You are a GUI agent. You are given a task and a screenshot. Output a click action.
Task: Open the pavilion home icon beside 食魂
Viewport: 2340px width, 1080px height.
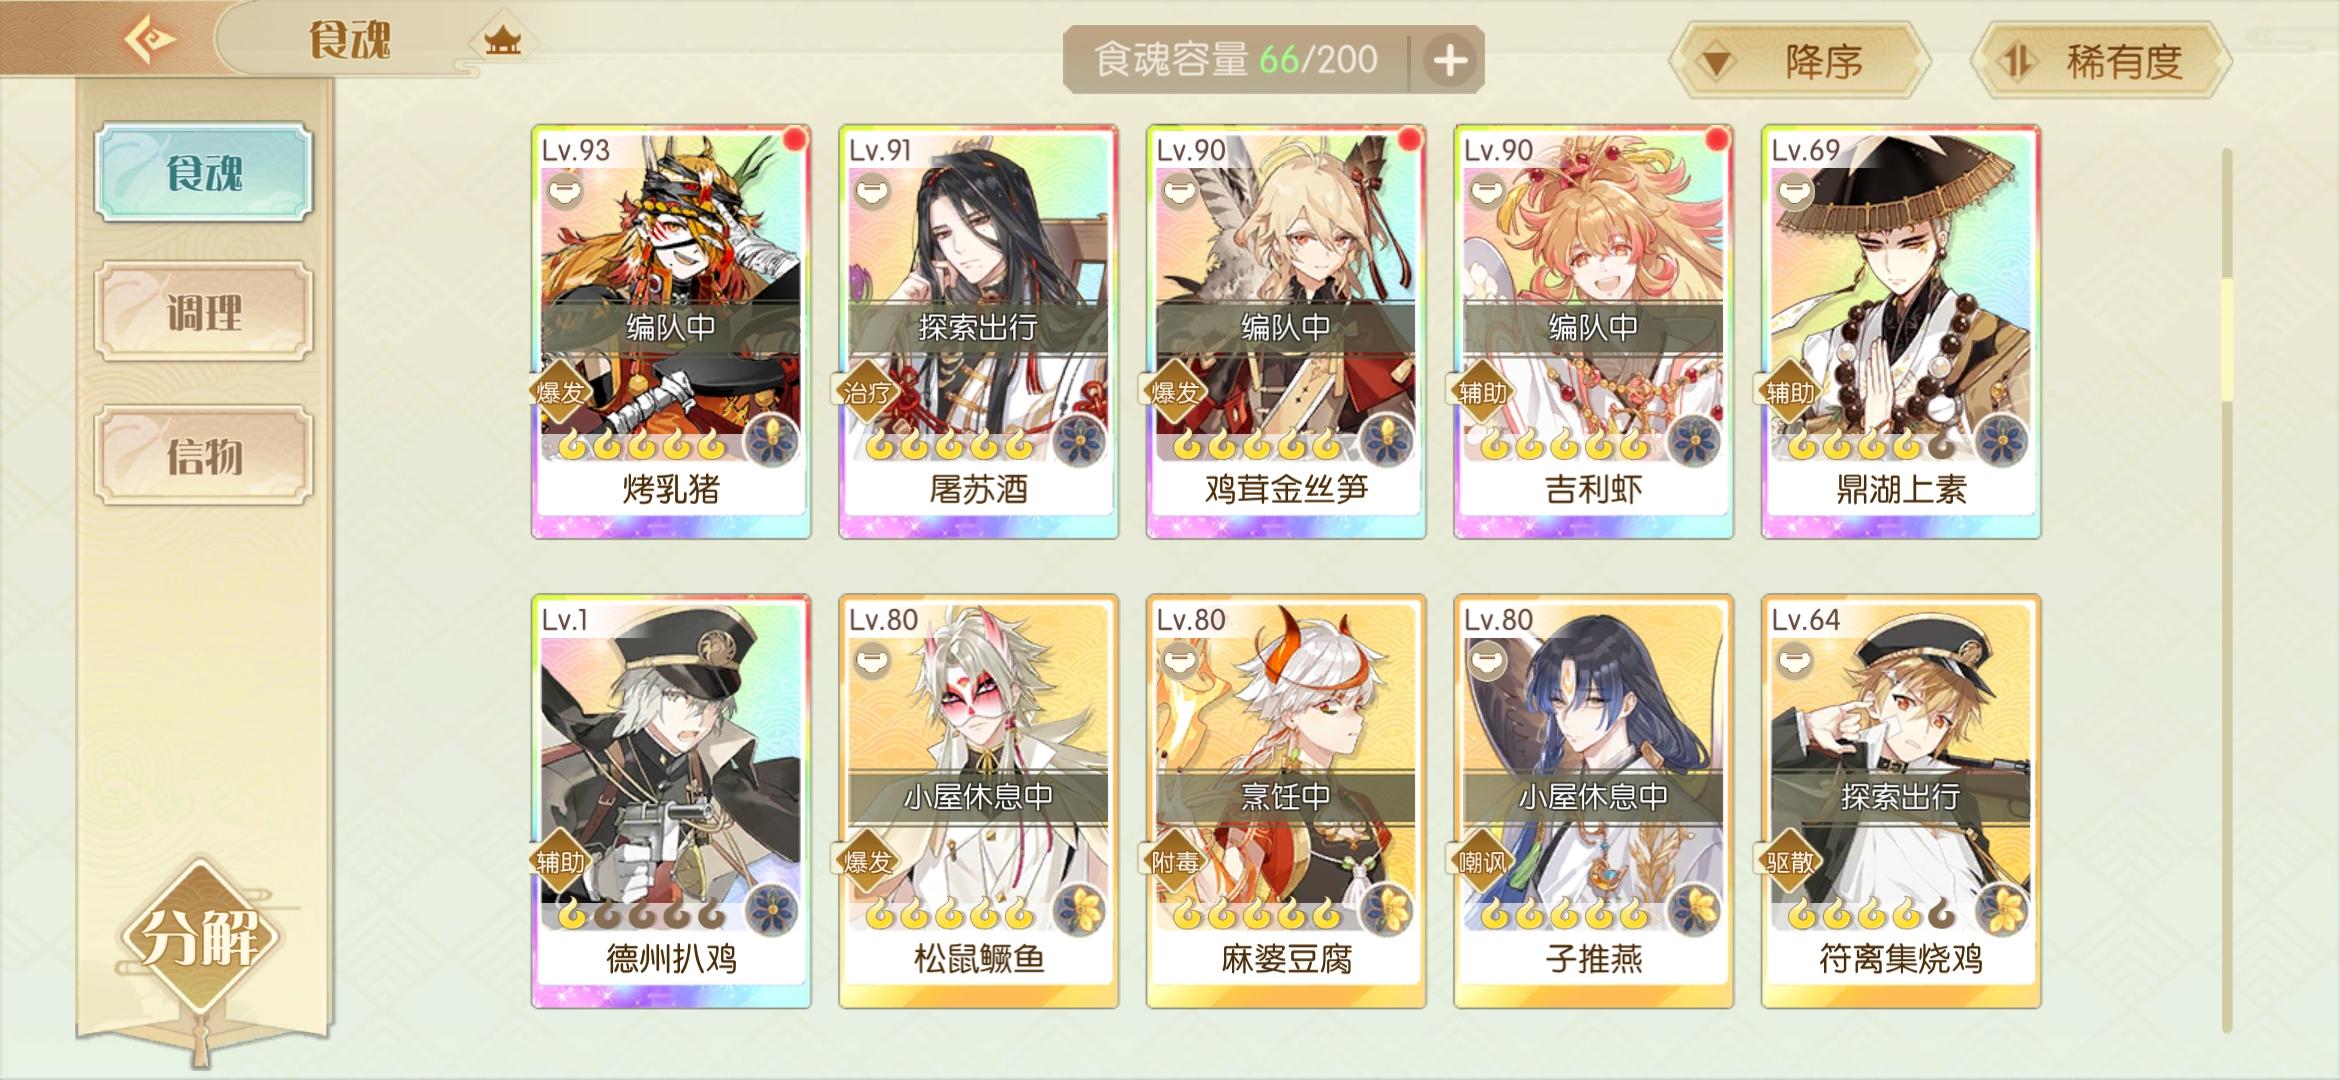(x=502, y=41)
